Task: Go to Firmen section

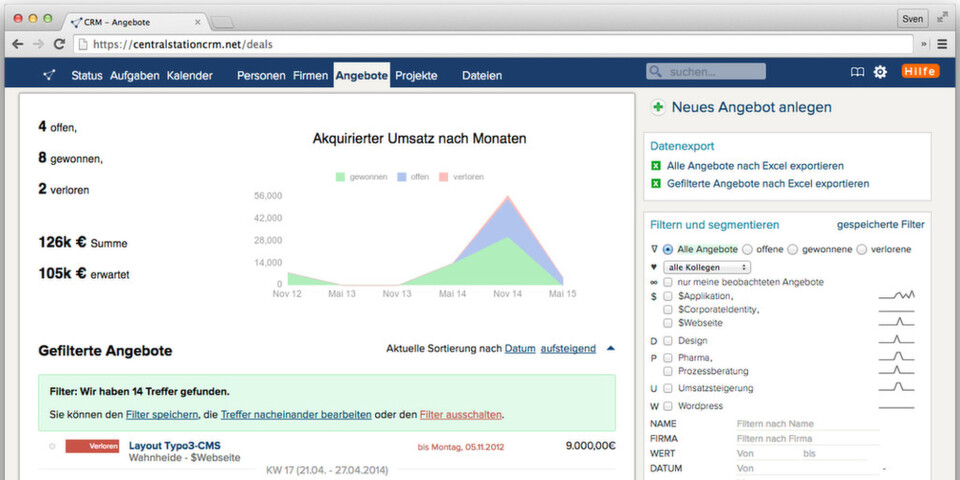Action: pyautogui.click(x=310, y=76)
